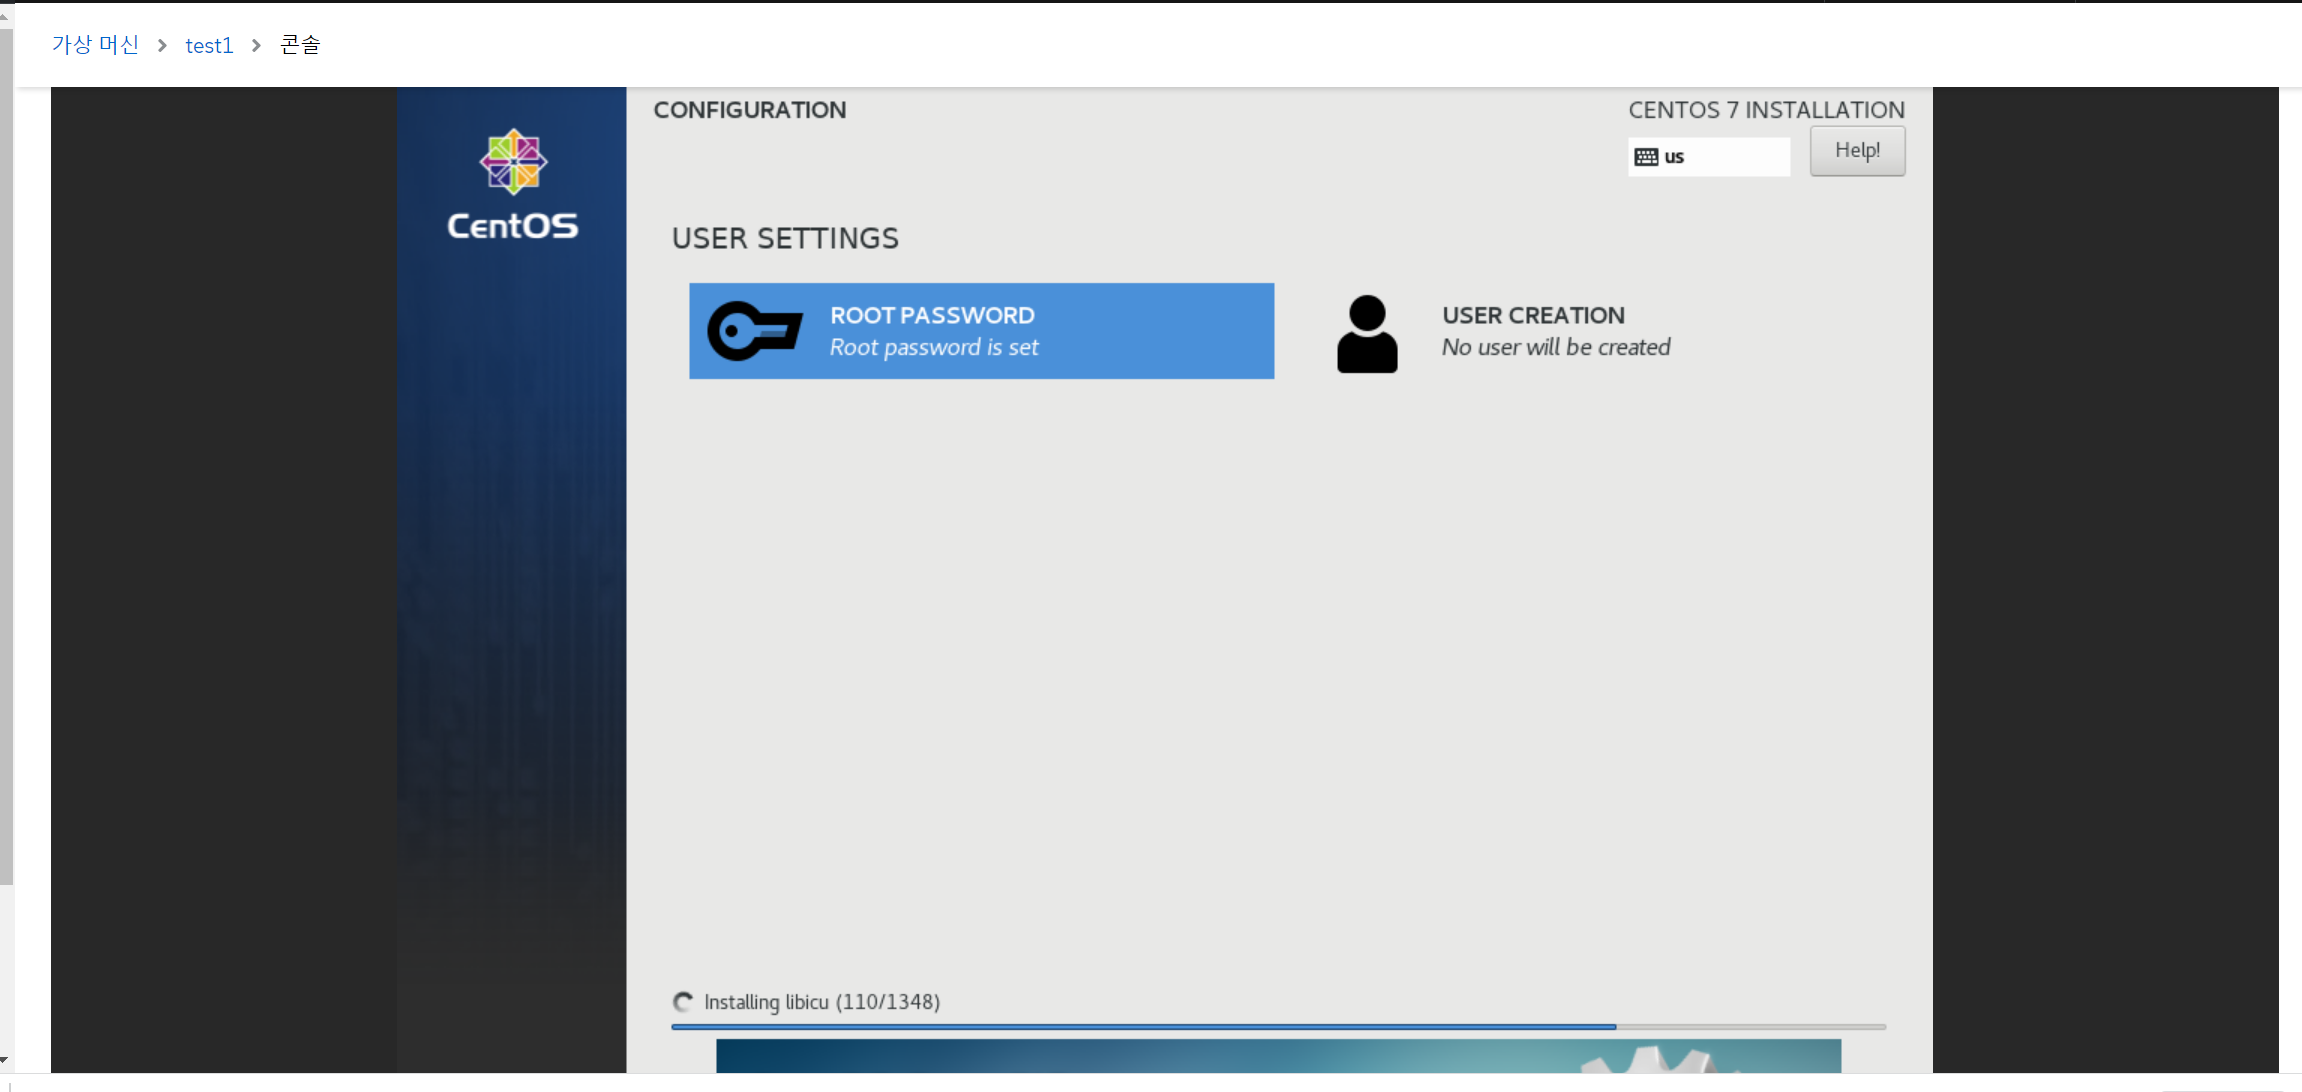Click the CentOS pinwheel logo

pos(513,161)
